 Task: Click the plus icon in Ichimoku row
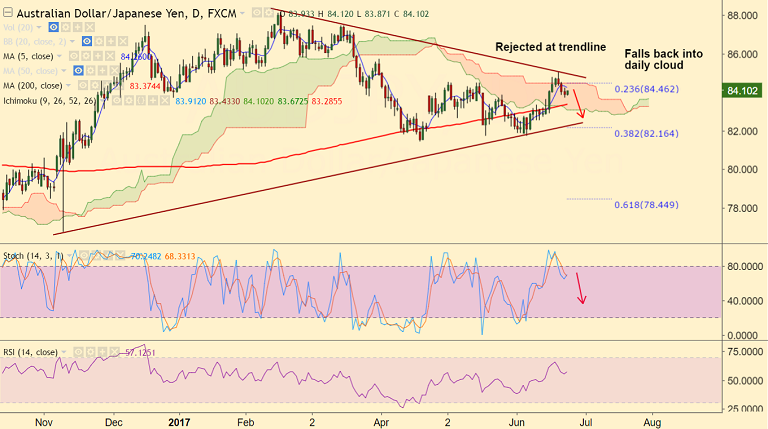(153, 100)
